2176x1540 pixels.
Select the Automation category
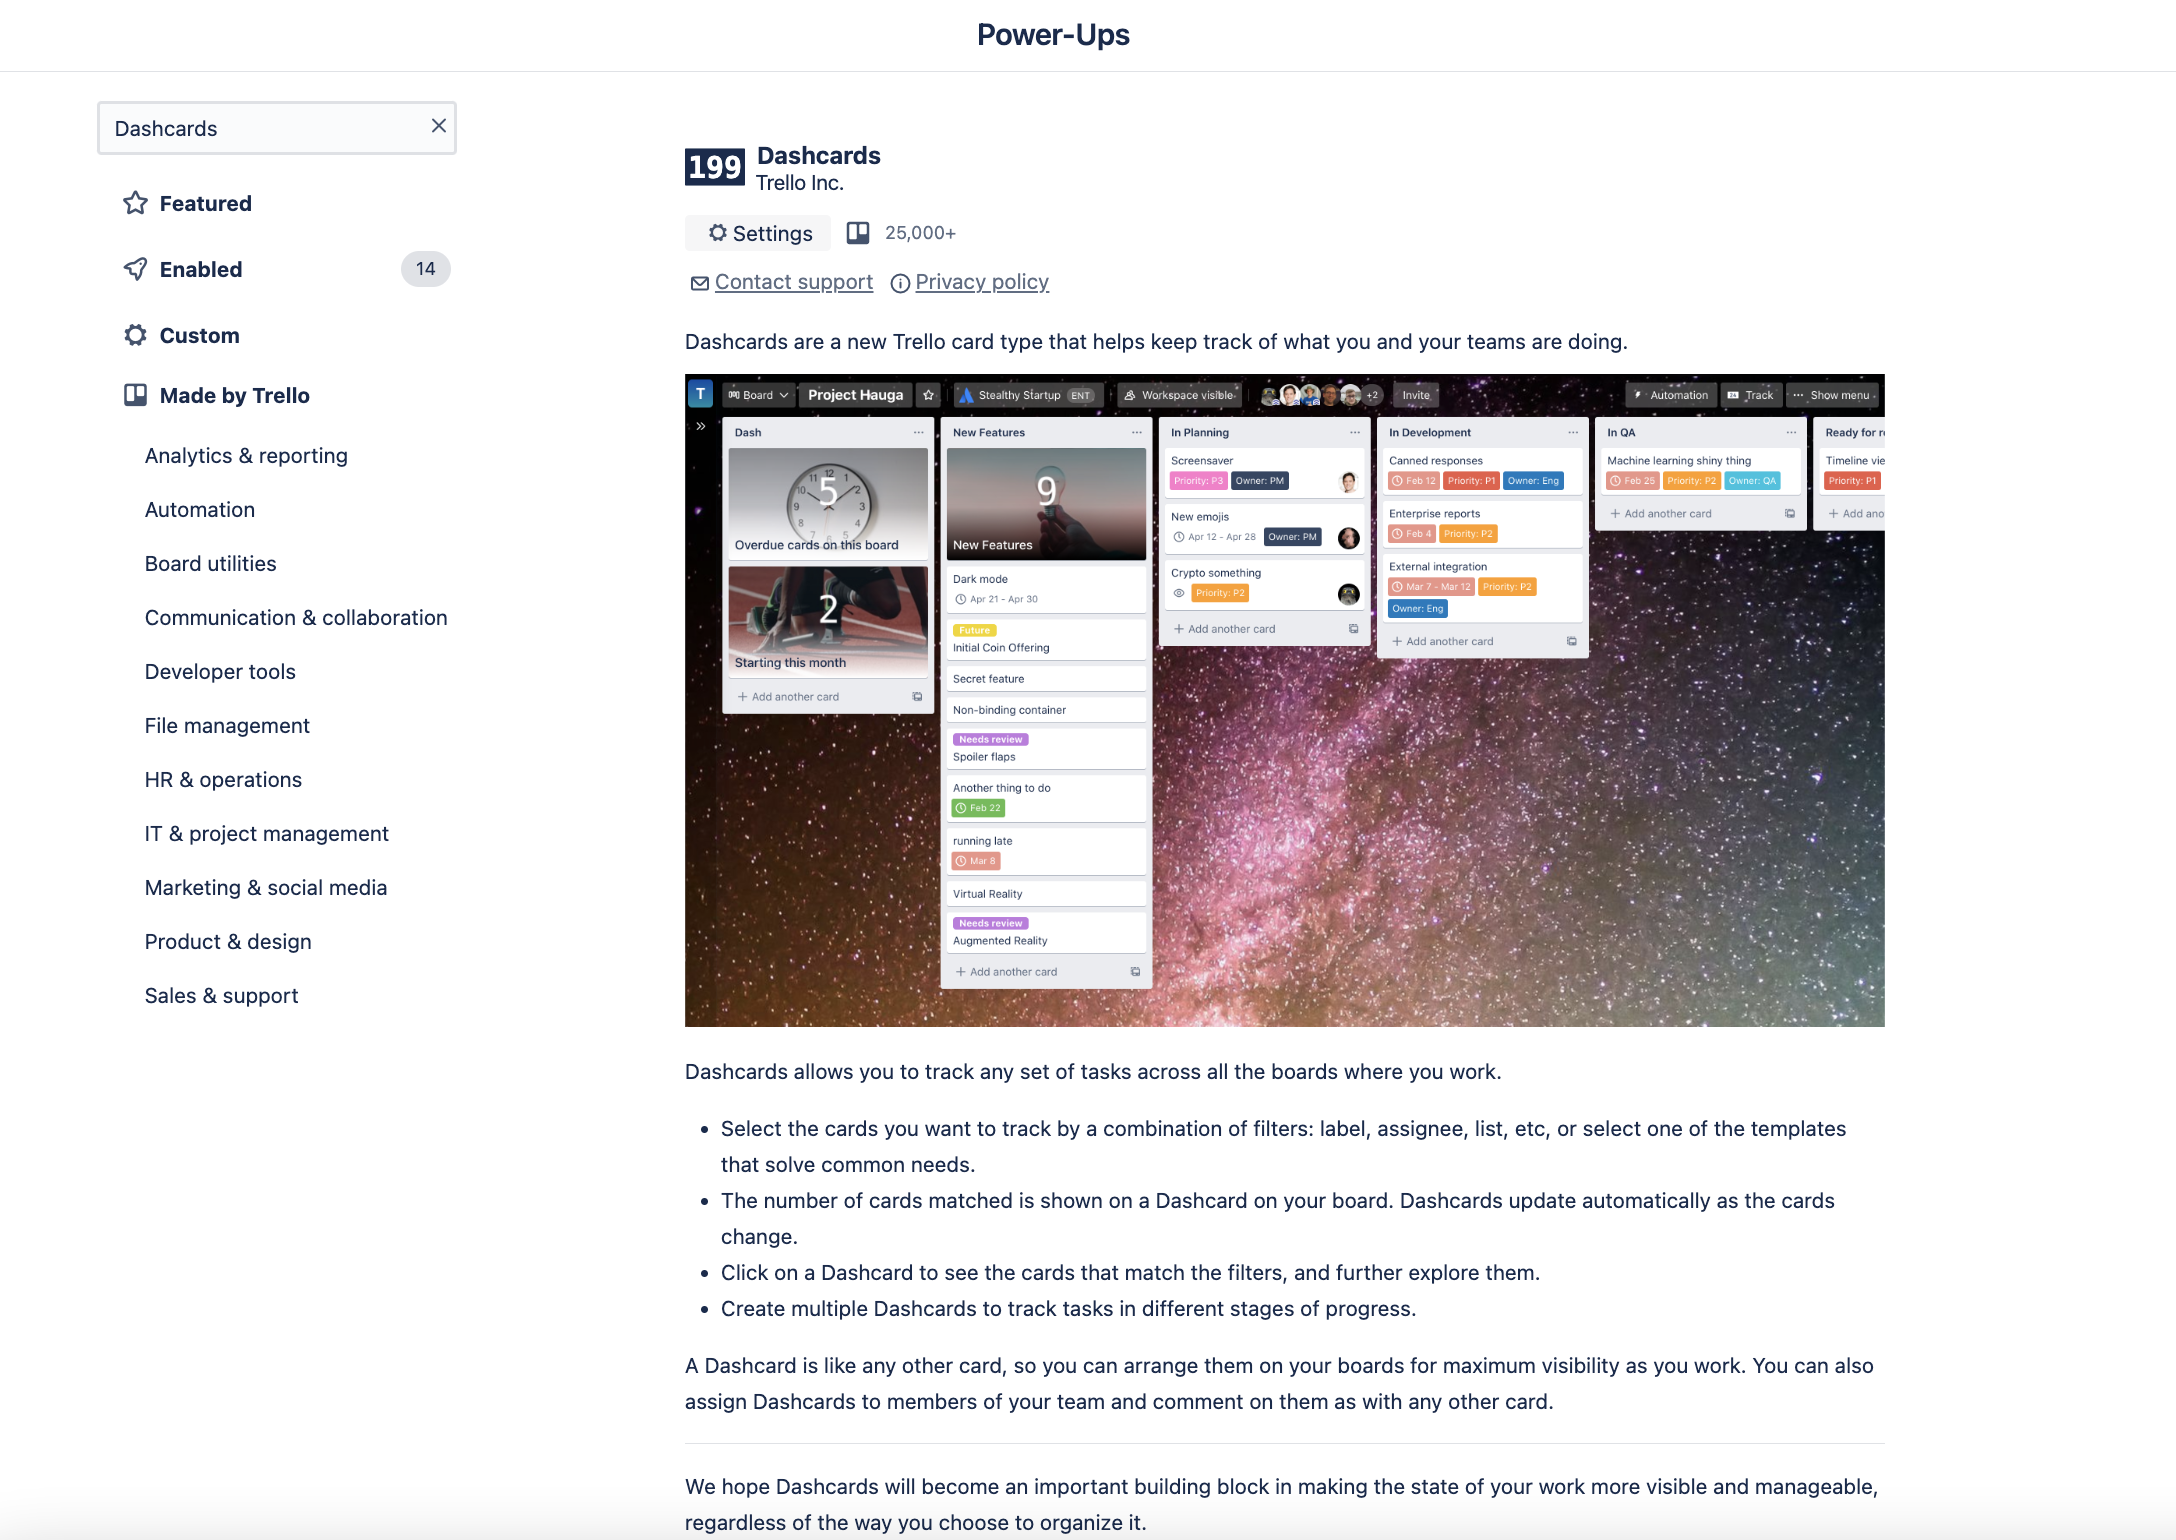pyautogui.click(x=200, y=510)
